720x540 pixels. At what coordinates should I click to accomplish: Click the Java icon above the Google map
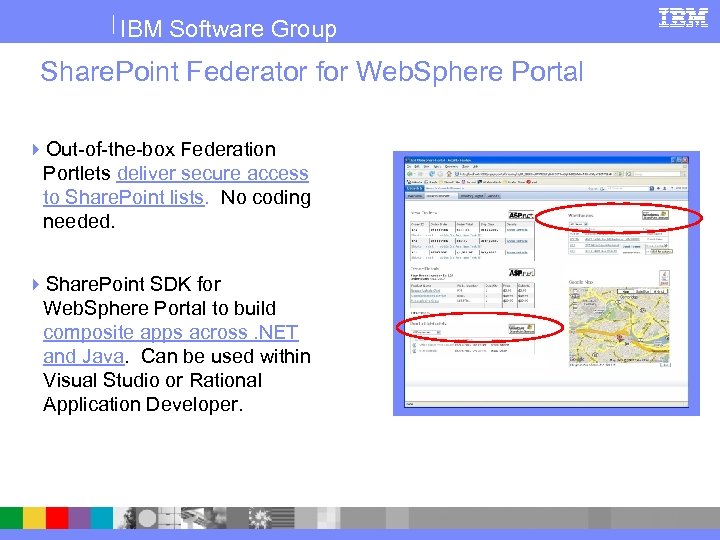pyautogui.click(x=664, y=277)
